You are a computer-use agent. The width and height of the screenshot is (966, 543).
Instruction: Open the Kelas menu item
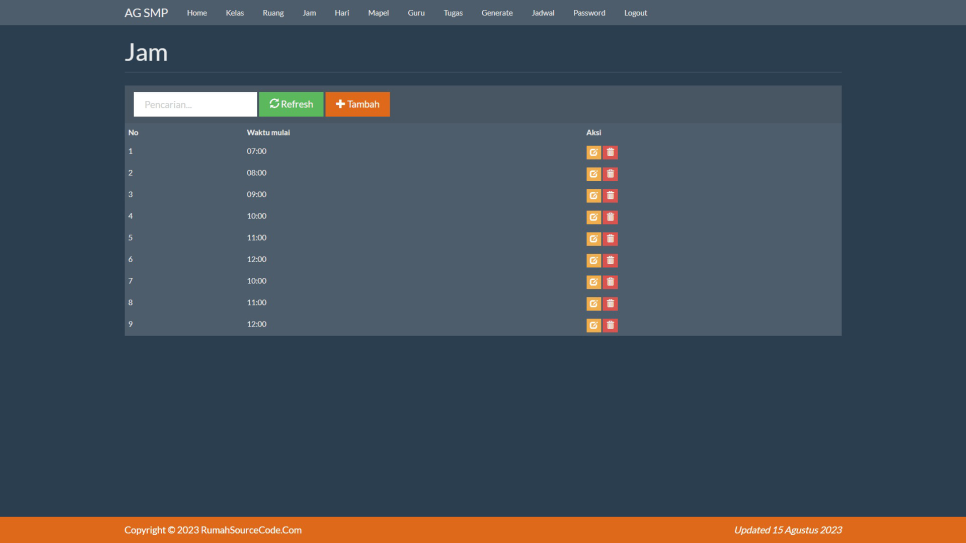coord(235,13)
